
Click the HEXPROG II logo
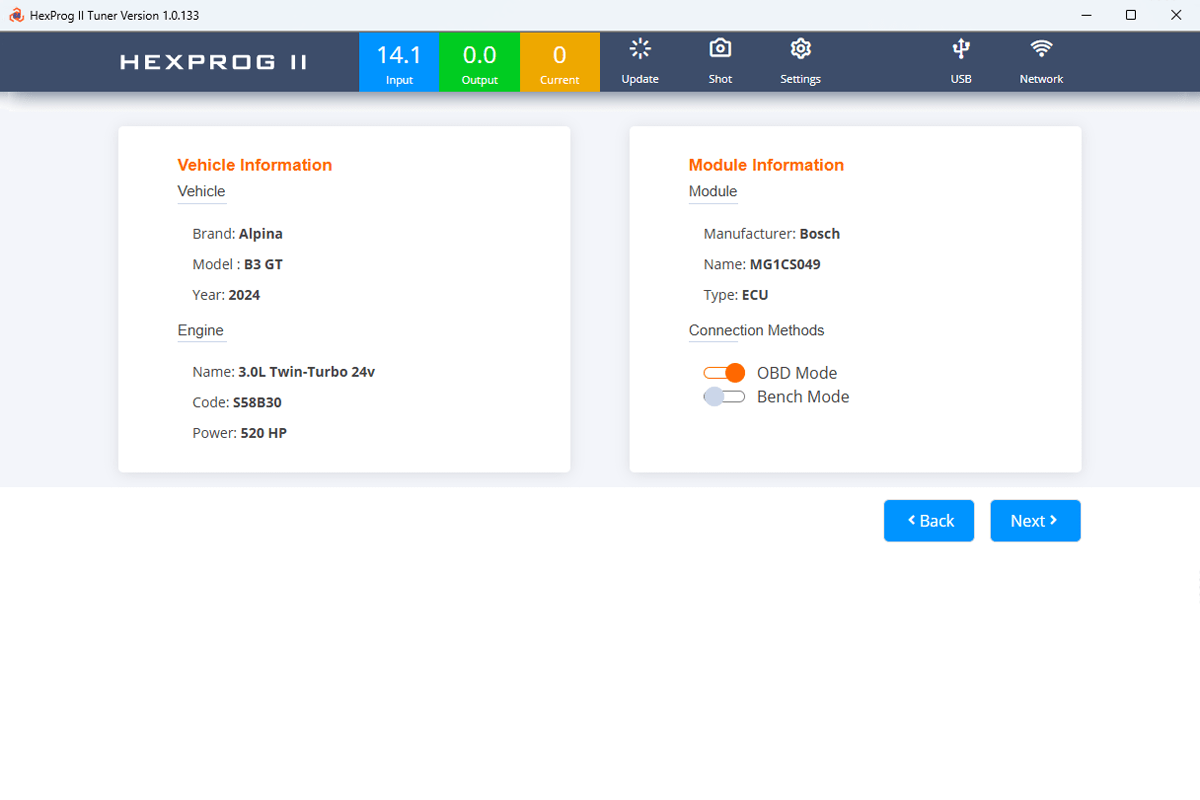tap(214, 62)
